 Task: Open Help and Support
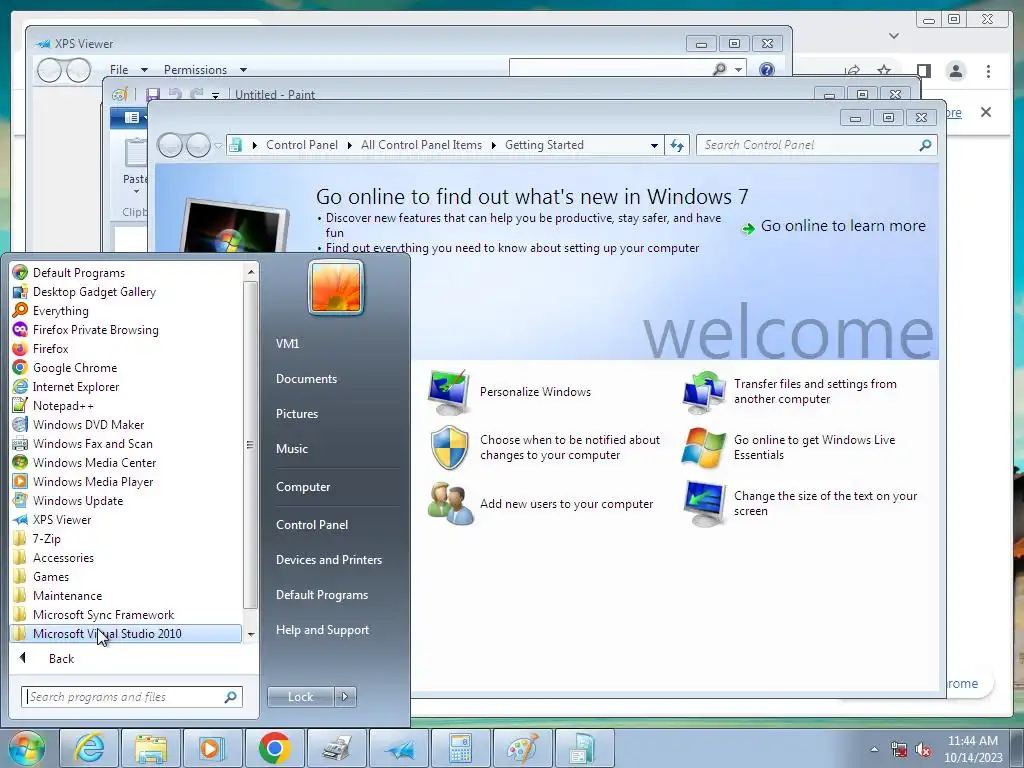tap(322, 630)
